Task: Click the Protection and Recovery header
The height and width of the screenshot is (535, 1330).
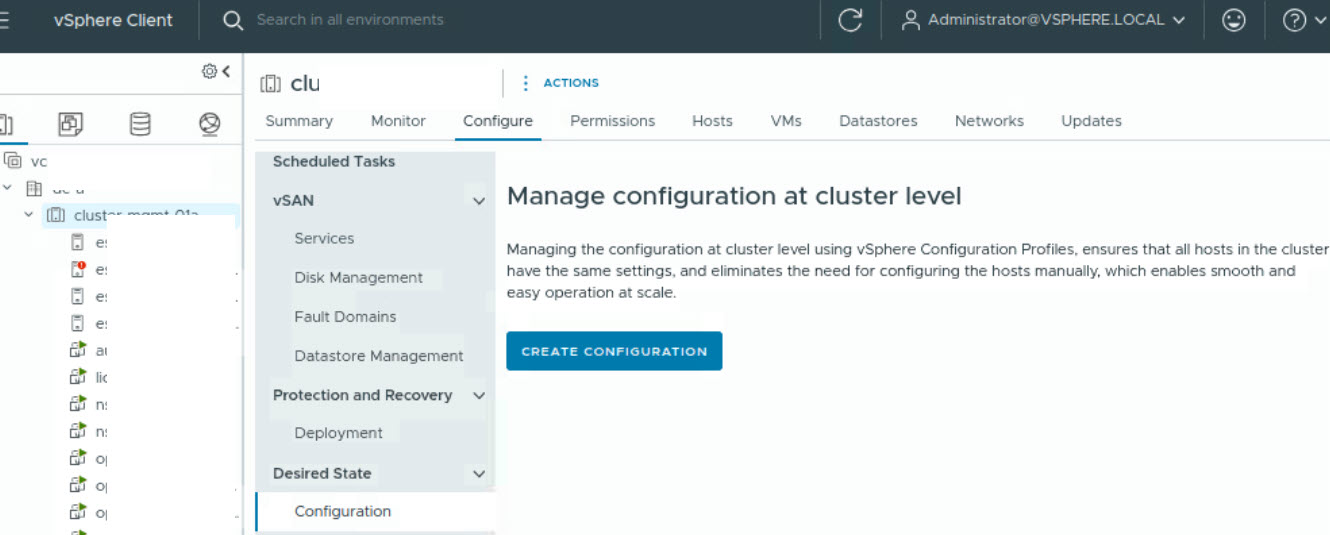Action: (x=362, y=395)
